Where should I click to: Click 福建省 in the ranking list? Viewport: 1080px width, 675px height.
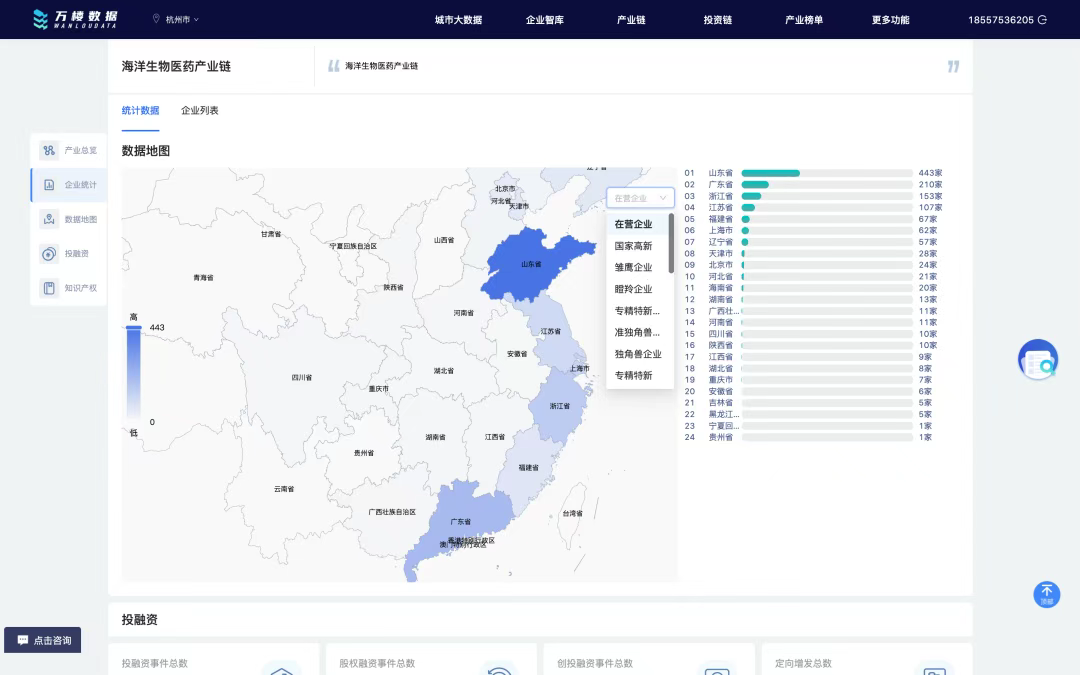point(720,219)
